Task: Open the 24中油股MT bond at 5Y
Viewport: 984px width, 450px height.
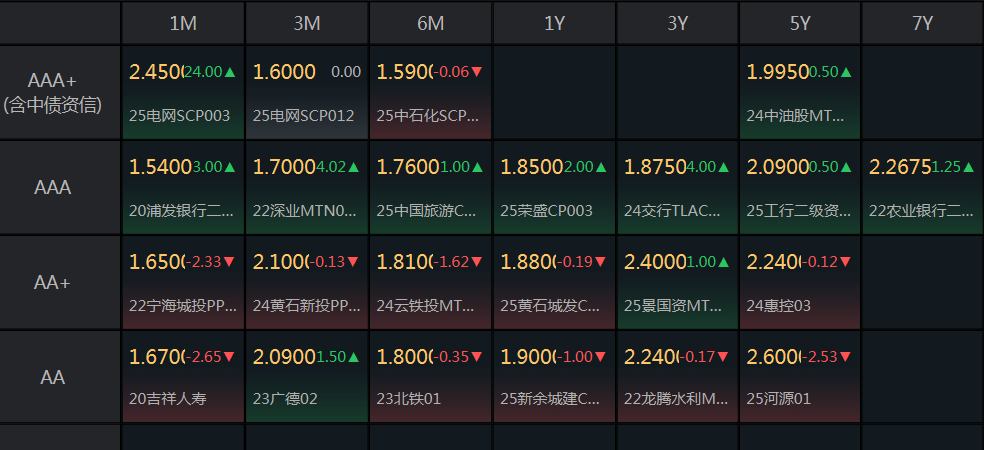Action: pyautogui.click(x=798, y=115)
